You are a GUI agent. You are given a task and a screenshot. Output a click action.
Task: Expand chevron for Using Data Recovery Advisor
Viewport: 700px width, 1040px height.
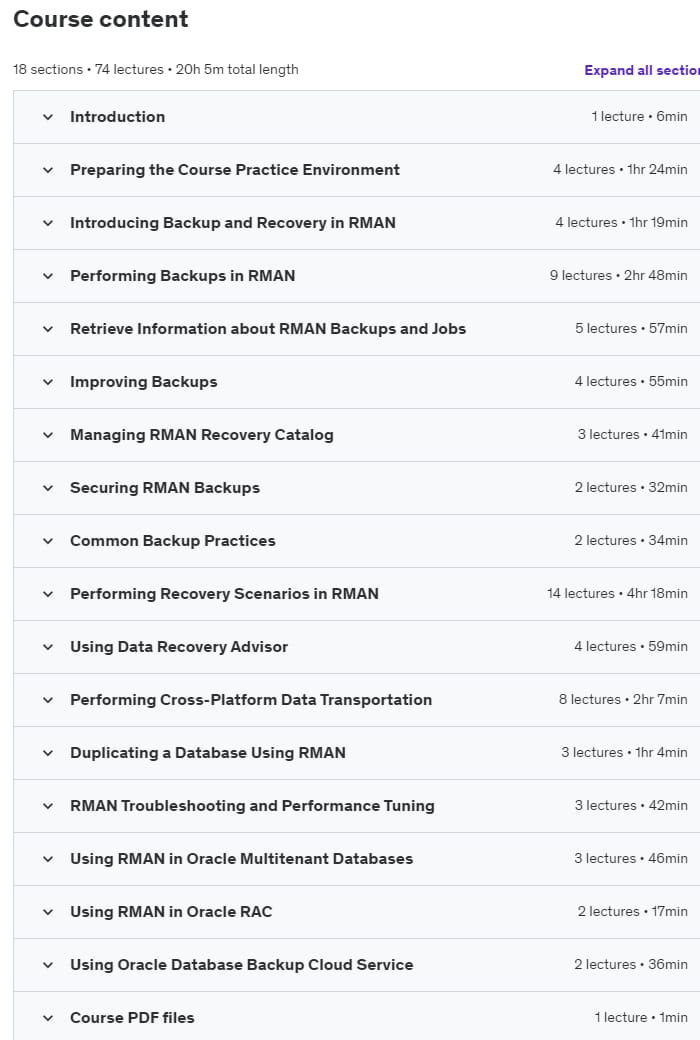point(48,647)
